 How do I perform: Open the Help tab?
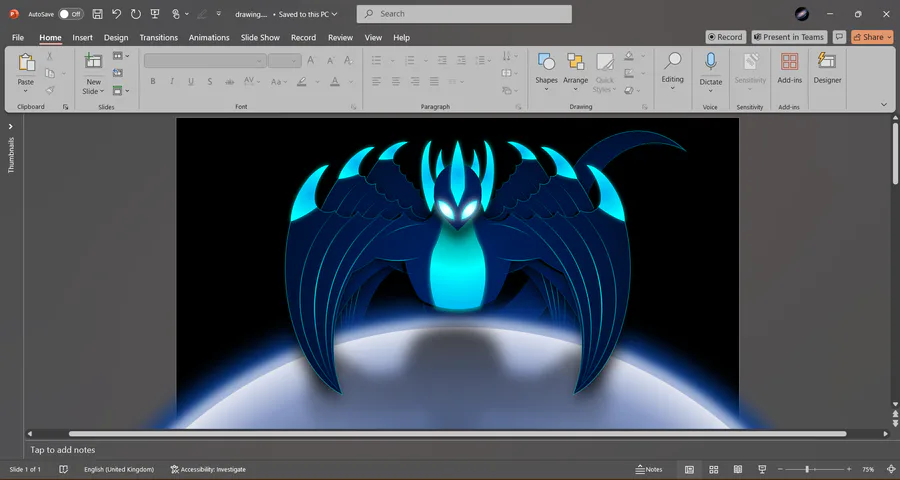401,37
